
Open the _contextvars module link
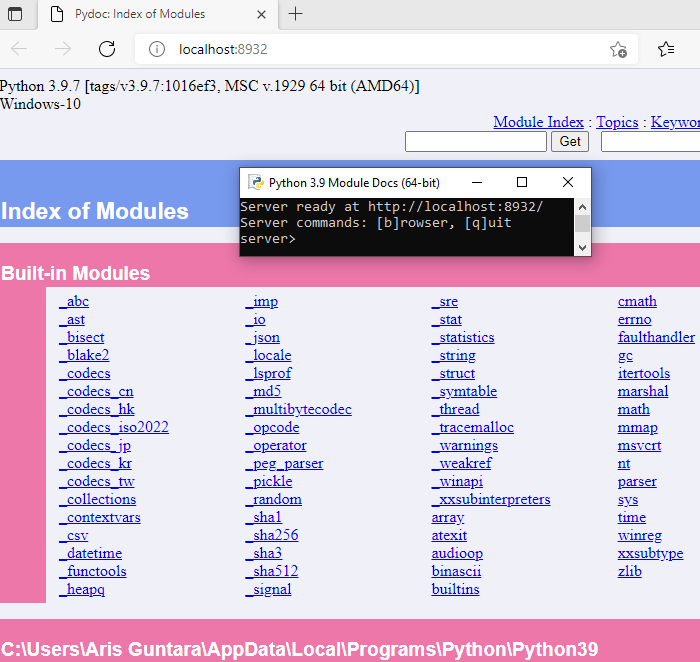100,517
